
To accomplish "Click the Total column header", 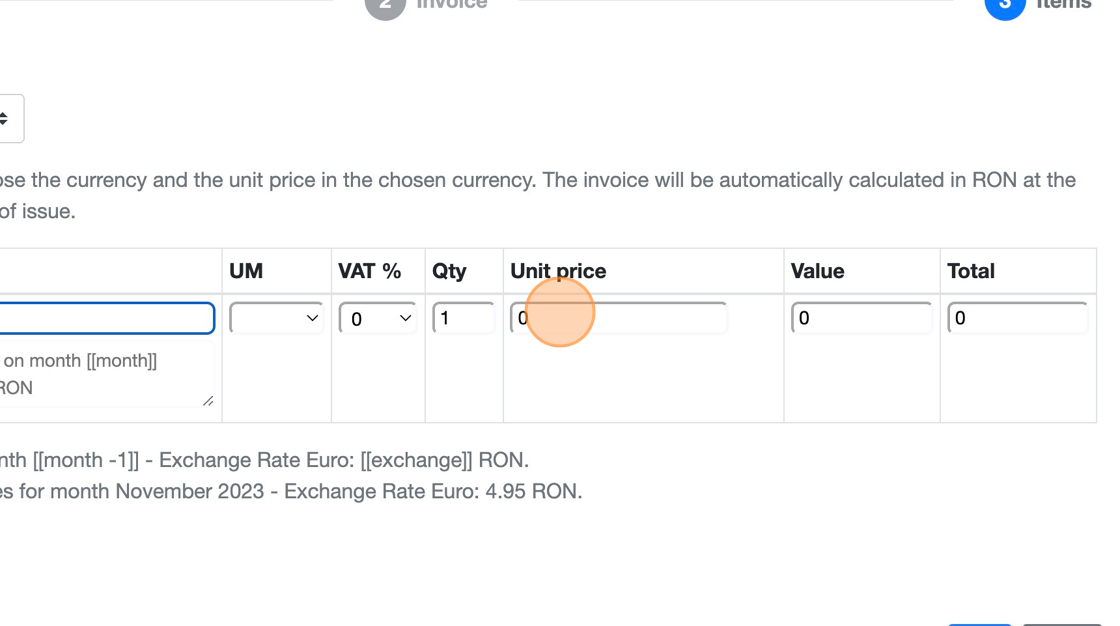I will (x=970, y=271).
